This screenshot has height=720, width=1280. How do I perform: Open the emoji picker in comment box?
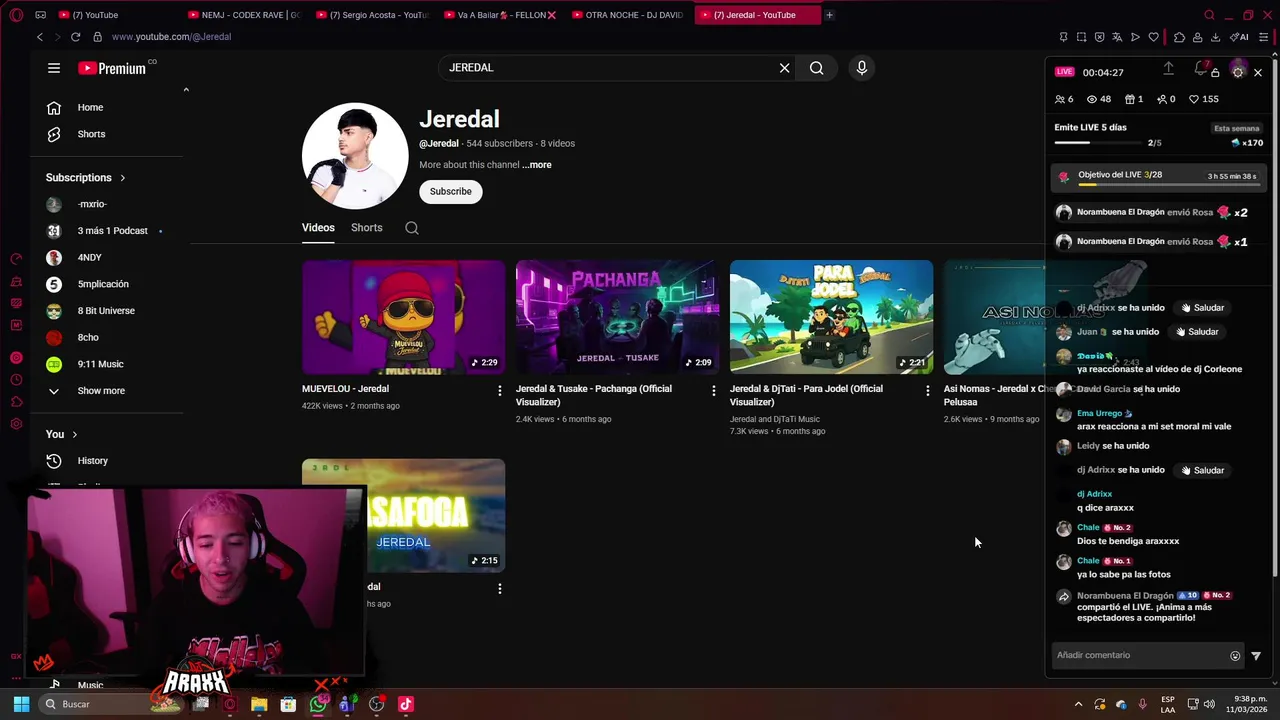1235,656
